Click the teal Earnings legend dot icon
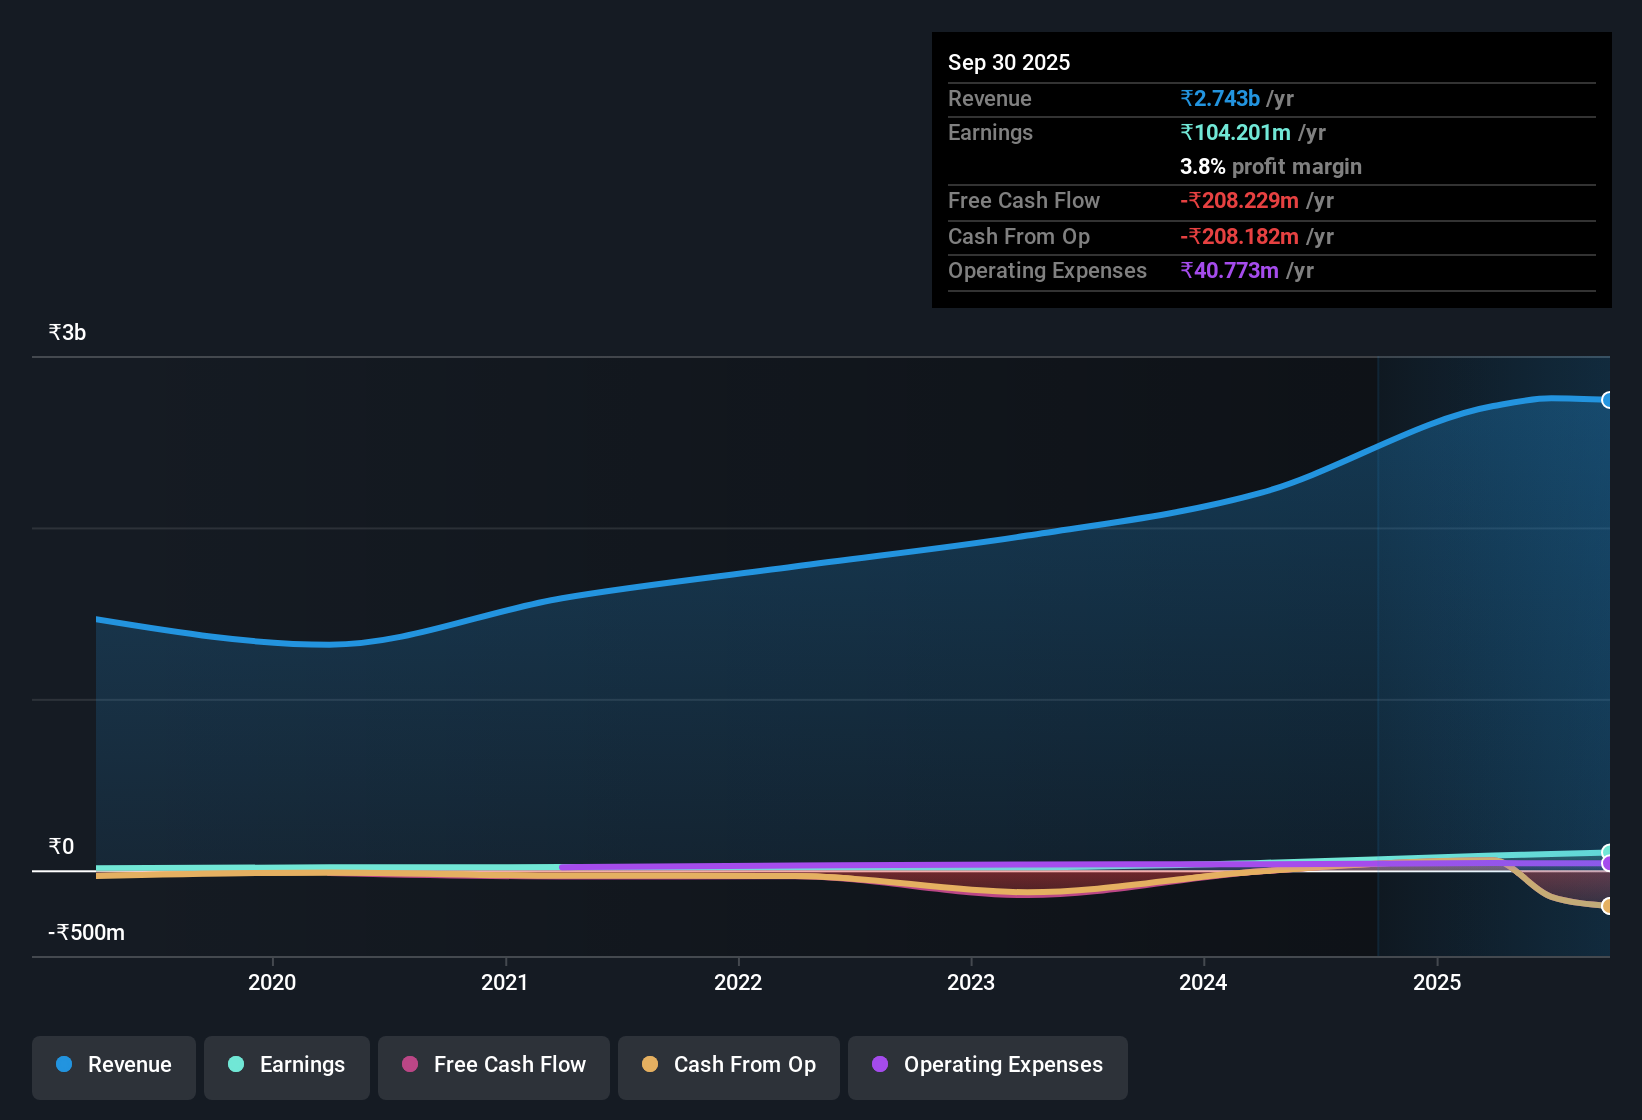The image size is (1642, 1120). pyautogui.click(x=236, y=1065)
